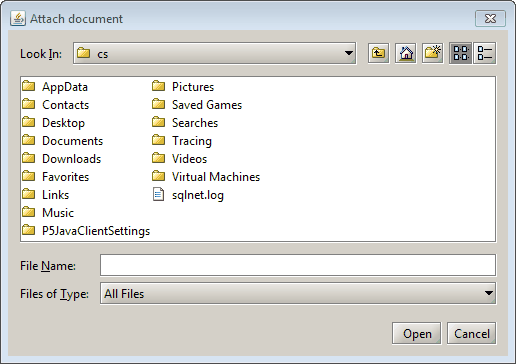The height and width of the screenshot is (364, 516).
Task: Expand the Files of Type dropdown
Action: [298, 293]
